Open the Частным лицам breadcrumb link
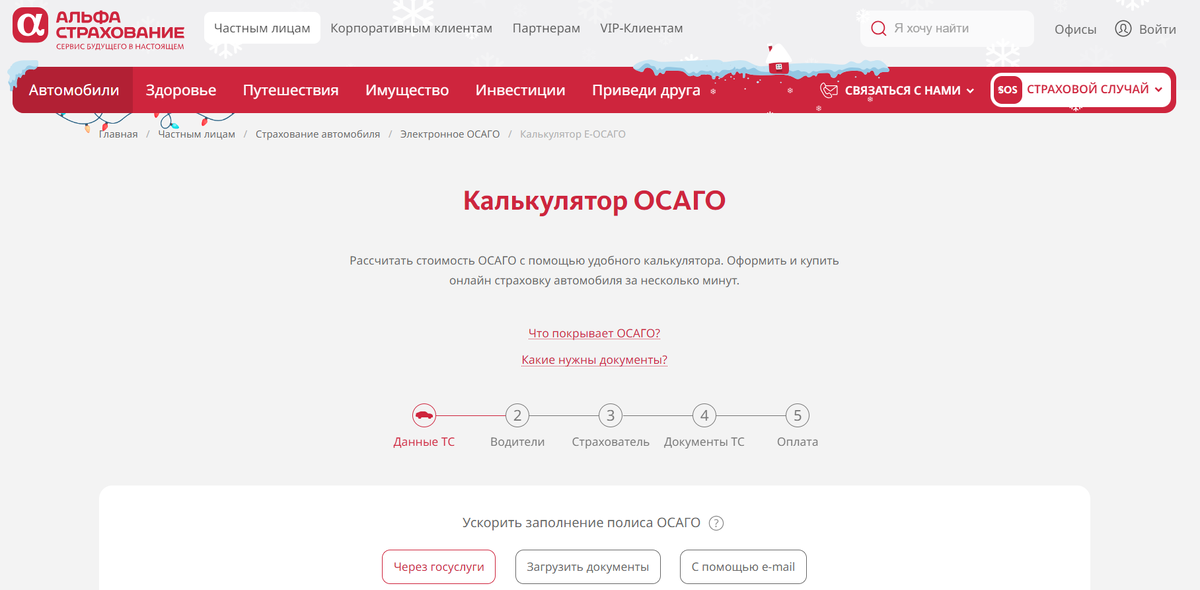Viewport: 1200px width, 590px height. (x=197, y=134)
